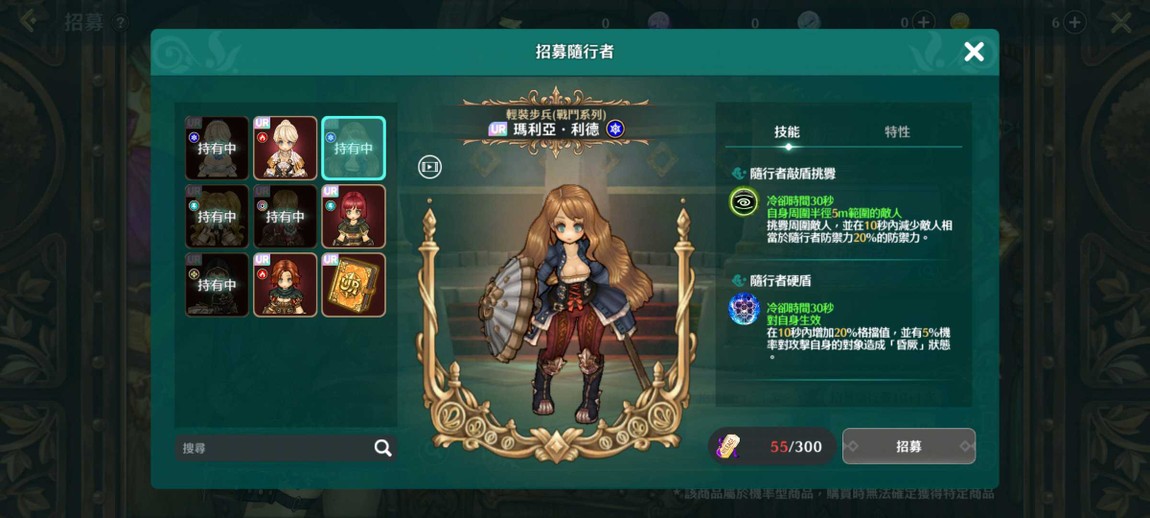This screenshot has height=518, width=1150.
Task: Click the search magnifier icon
Action: point(383,448)
